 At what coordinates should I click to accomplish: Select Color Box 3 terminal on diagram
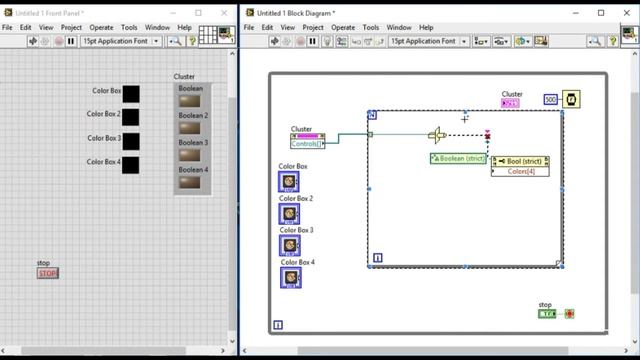[x=290, y=245]
